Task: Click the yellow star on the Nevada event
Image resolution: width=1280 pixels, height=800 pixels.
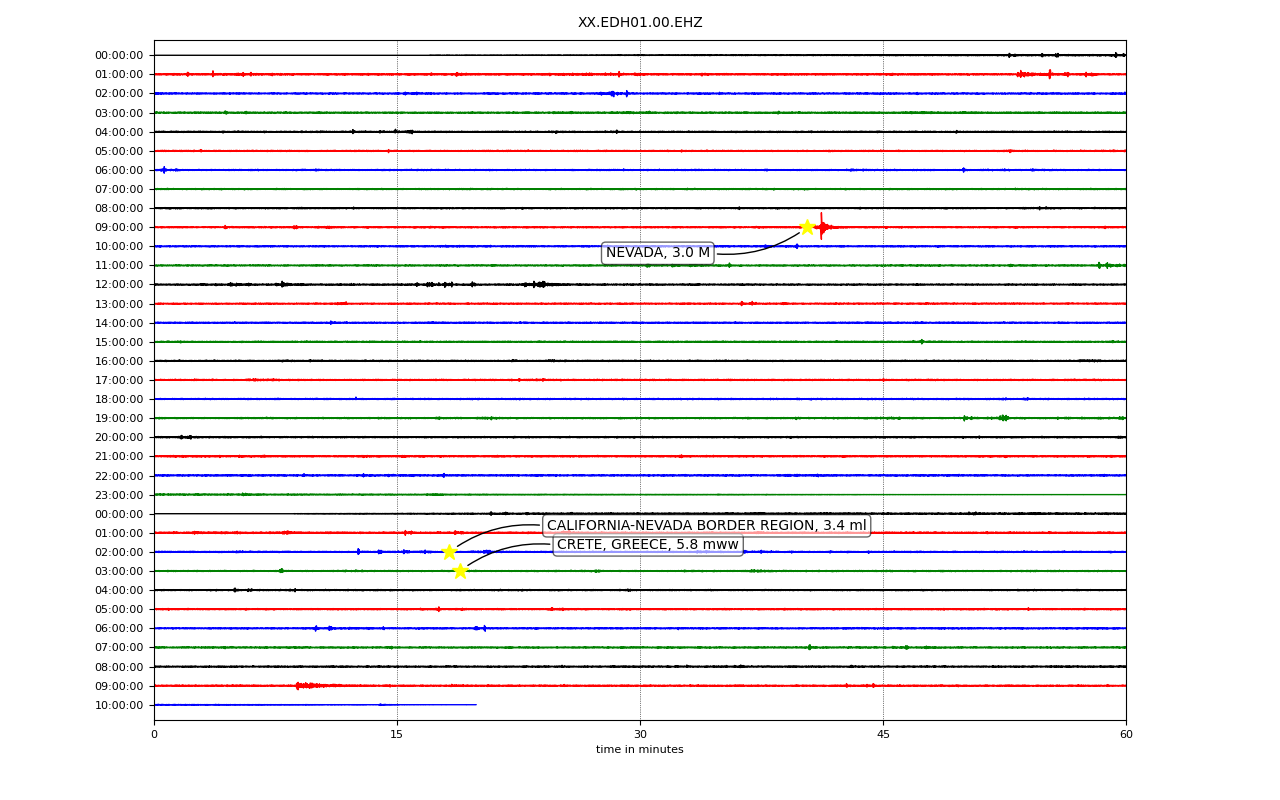Action: (807, 227)
